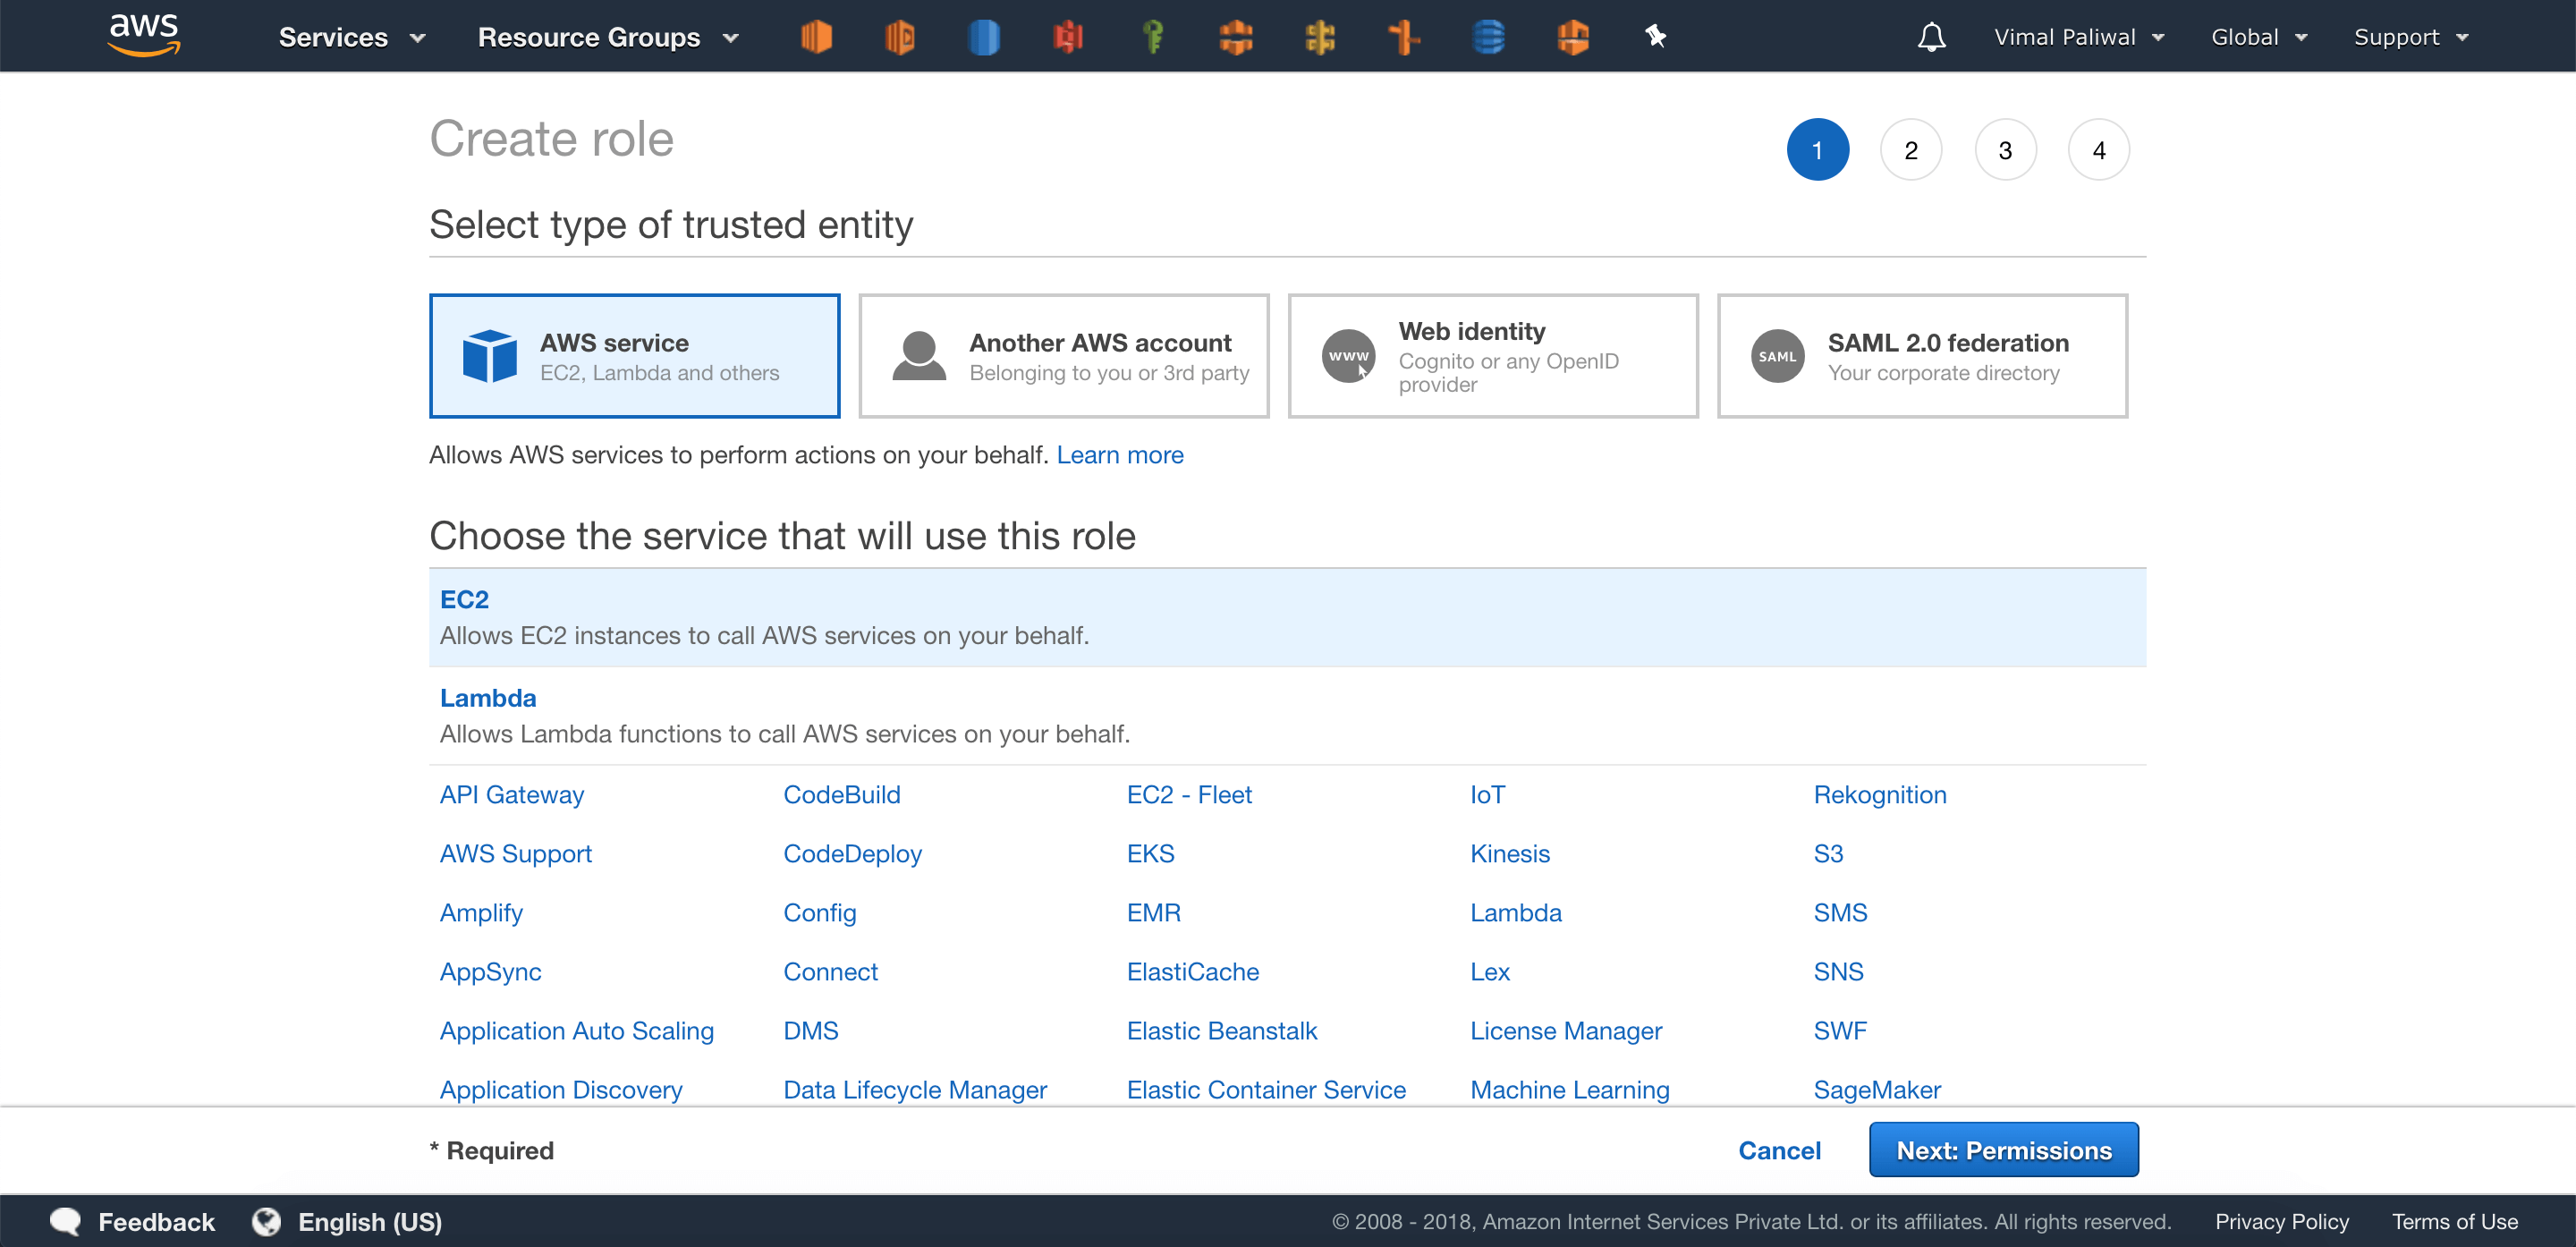Select the IoT service
The height and width of the screenshot is (1247, 2576).
[x=1487, y=794]
